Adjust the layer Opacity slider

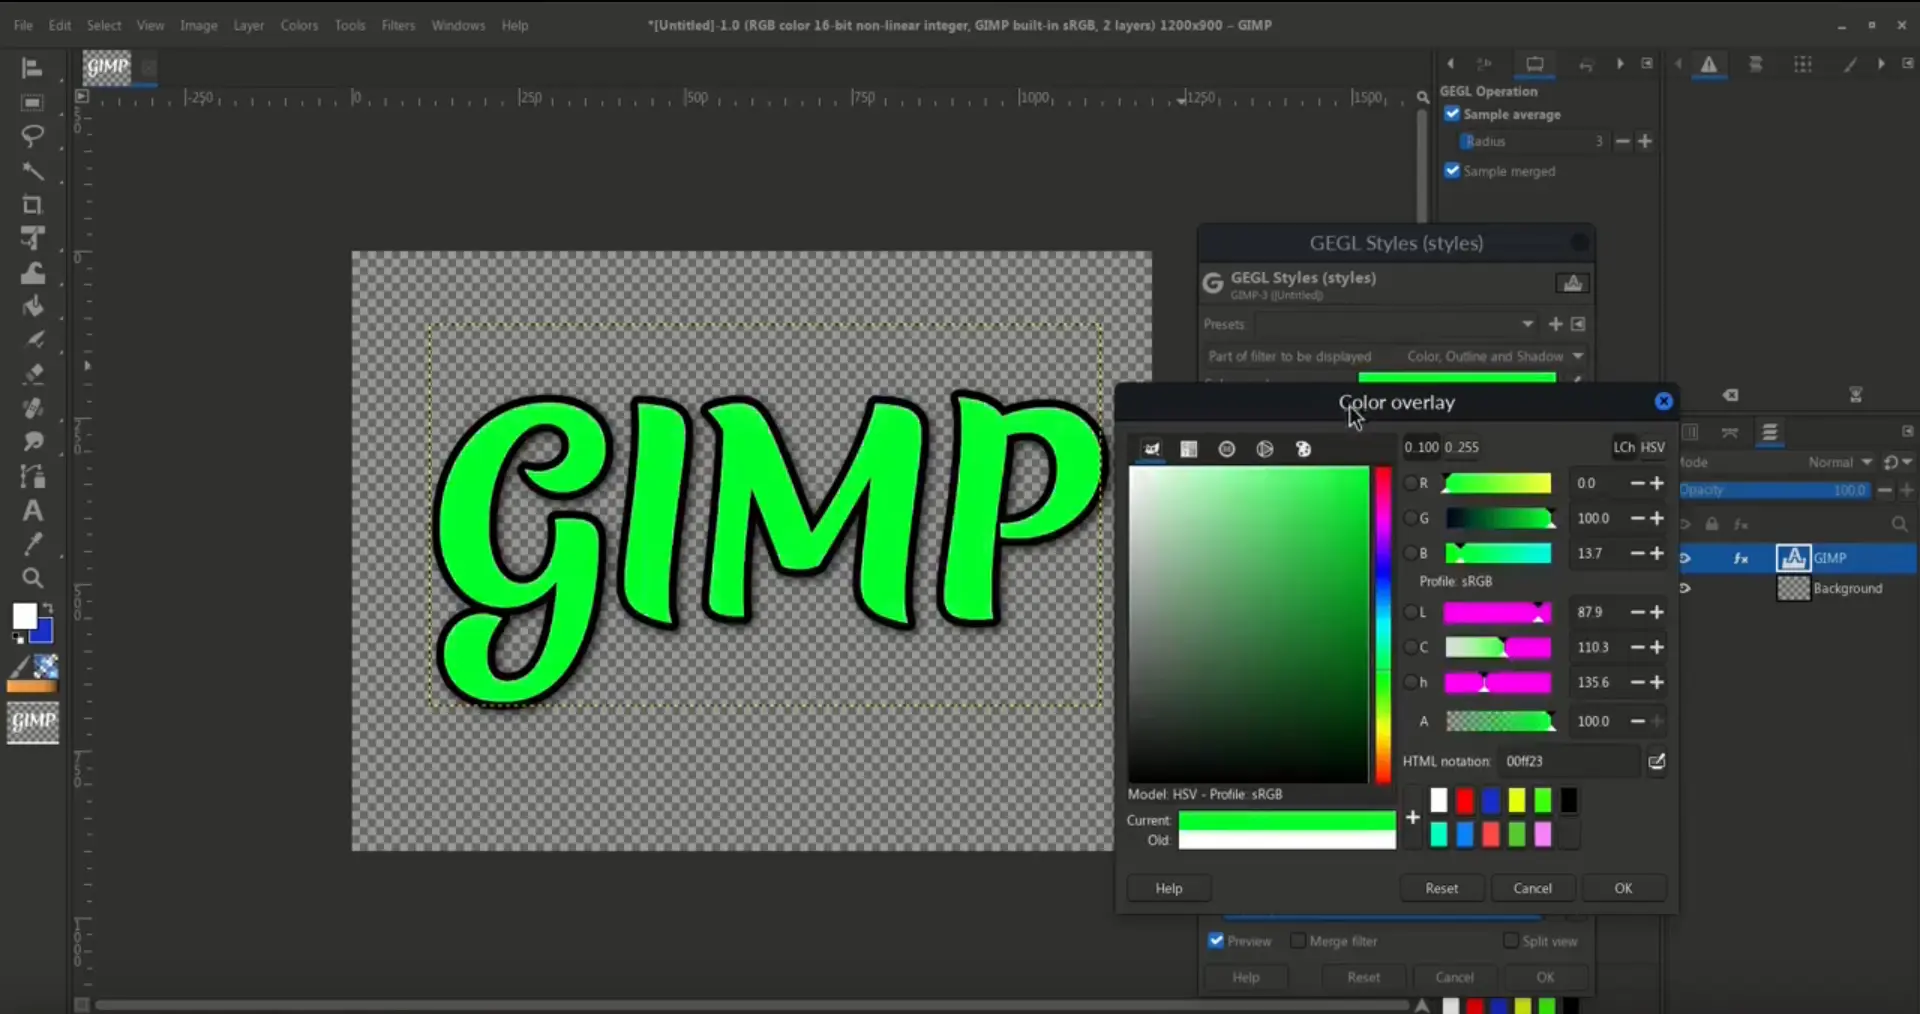1774,490
